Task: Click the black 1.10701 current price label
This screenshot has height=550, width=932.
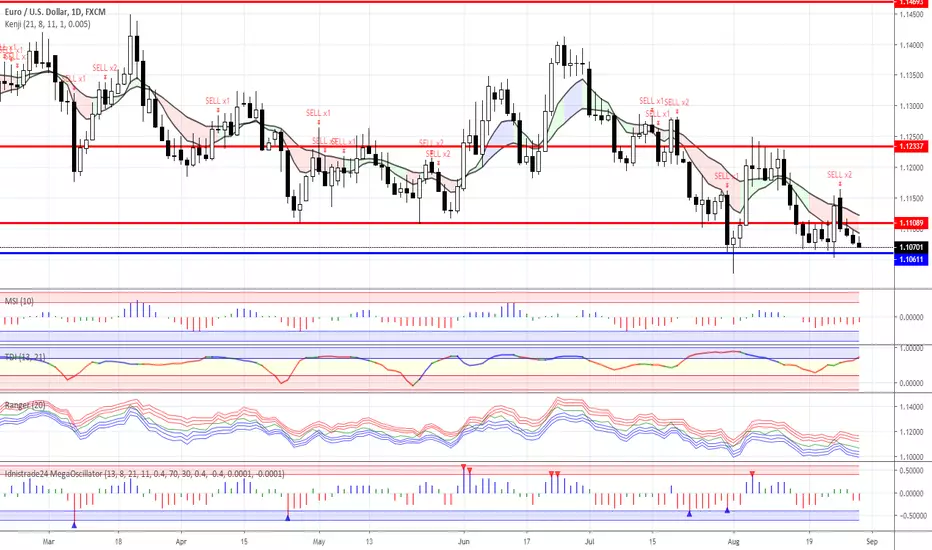Action: 911,247
